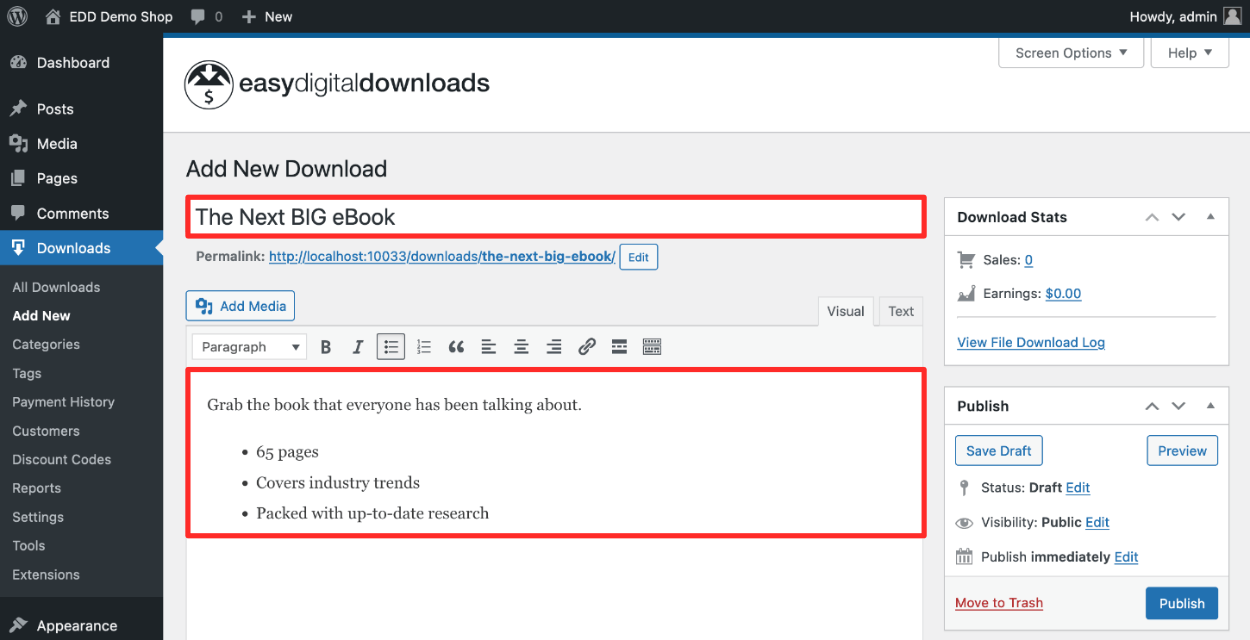Open download Tags
Viewport: 1250px width, 640px height.
tap(27, 373)
